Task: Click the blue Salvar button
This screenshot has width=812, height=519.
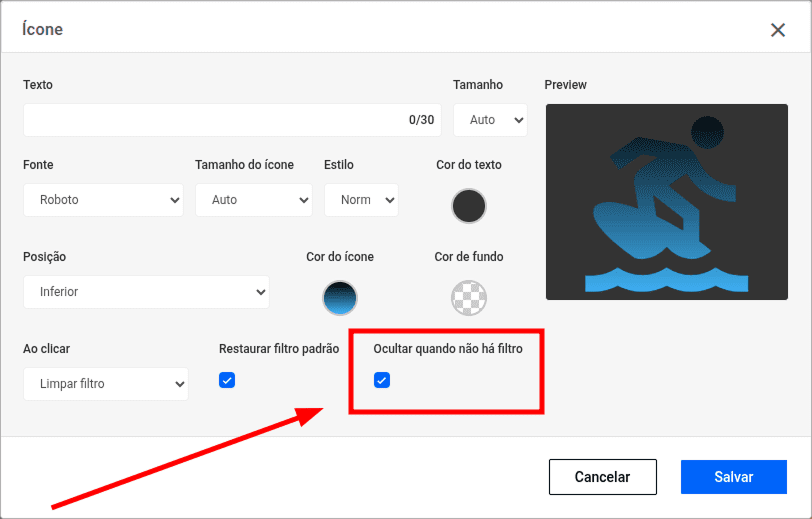Action: (733, 477)
